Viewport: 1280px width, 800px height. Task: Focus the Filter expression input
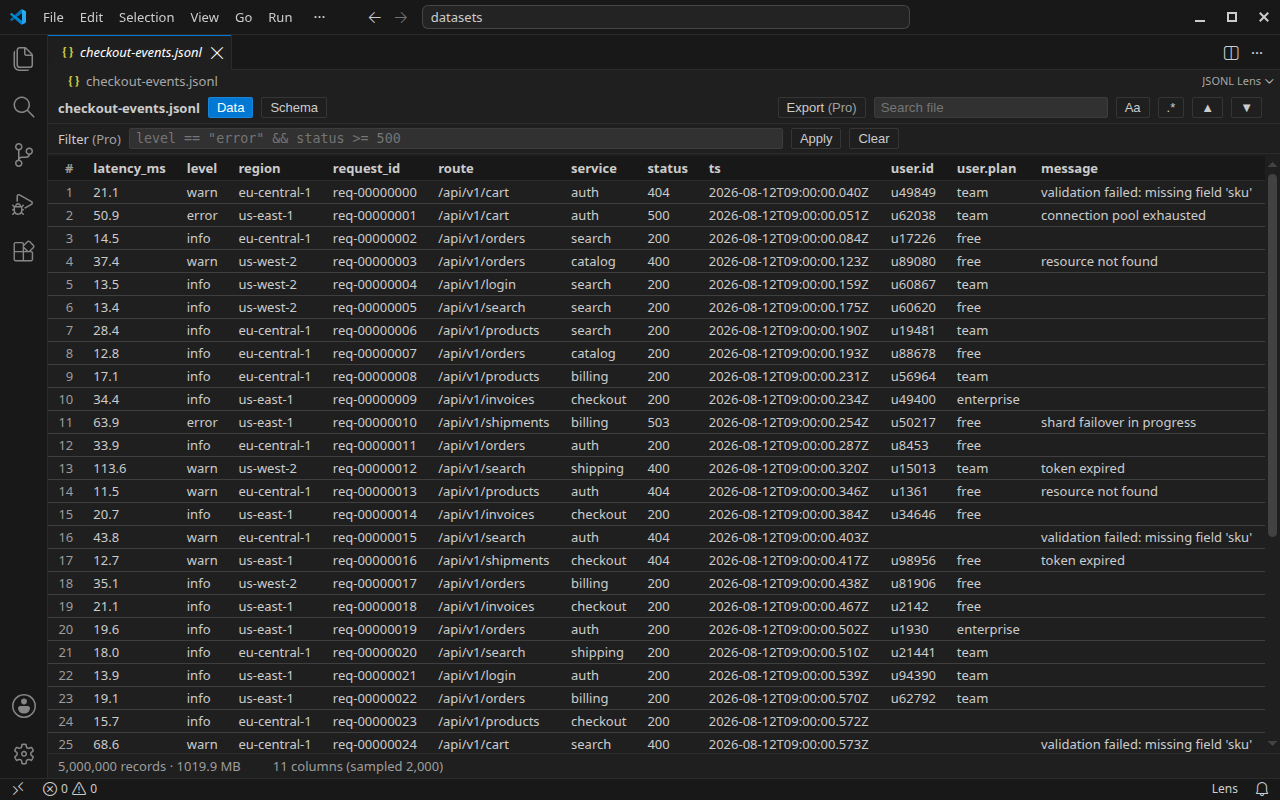pos(455,139)
